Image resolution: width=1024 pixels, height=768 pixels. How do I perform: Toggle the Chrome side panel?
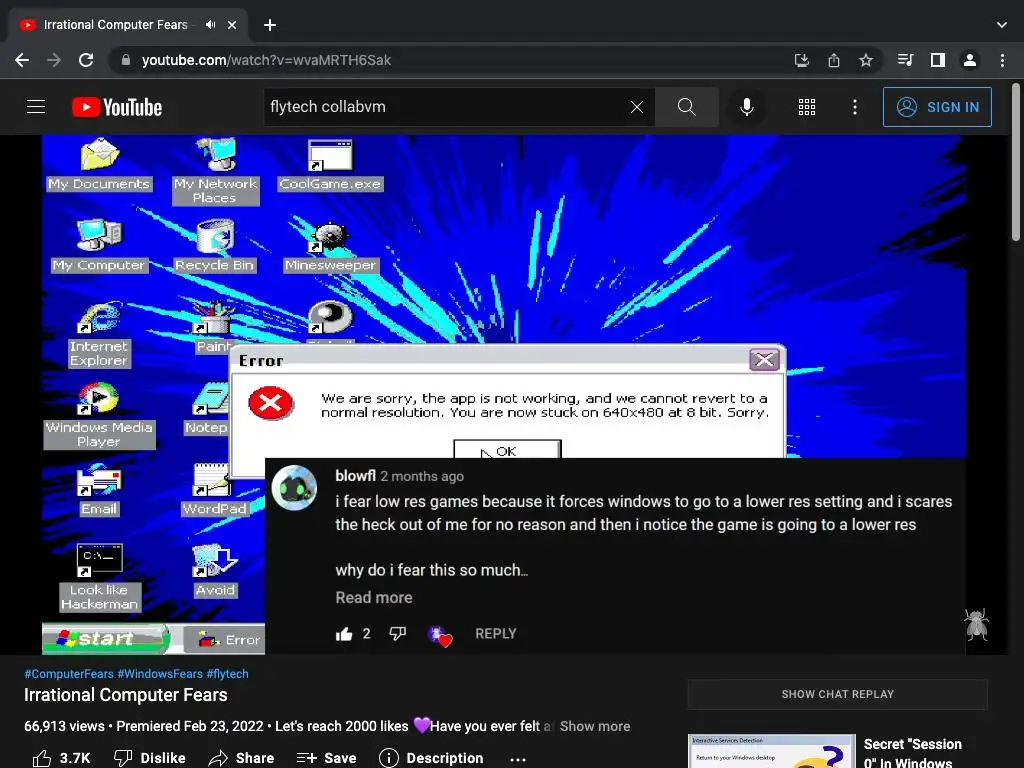938,60
